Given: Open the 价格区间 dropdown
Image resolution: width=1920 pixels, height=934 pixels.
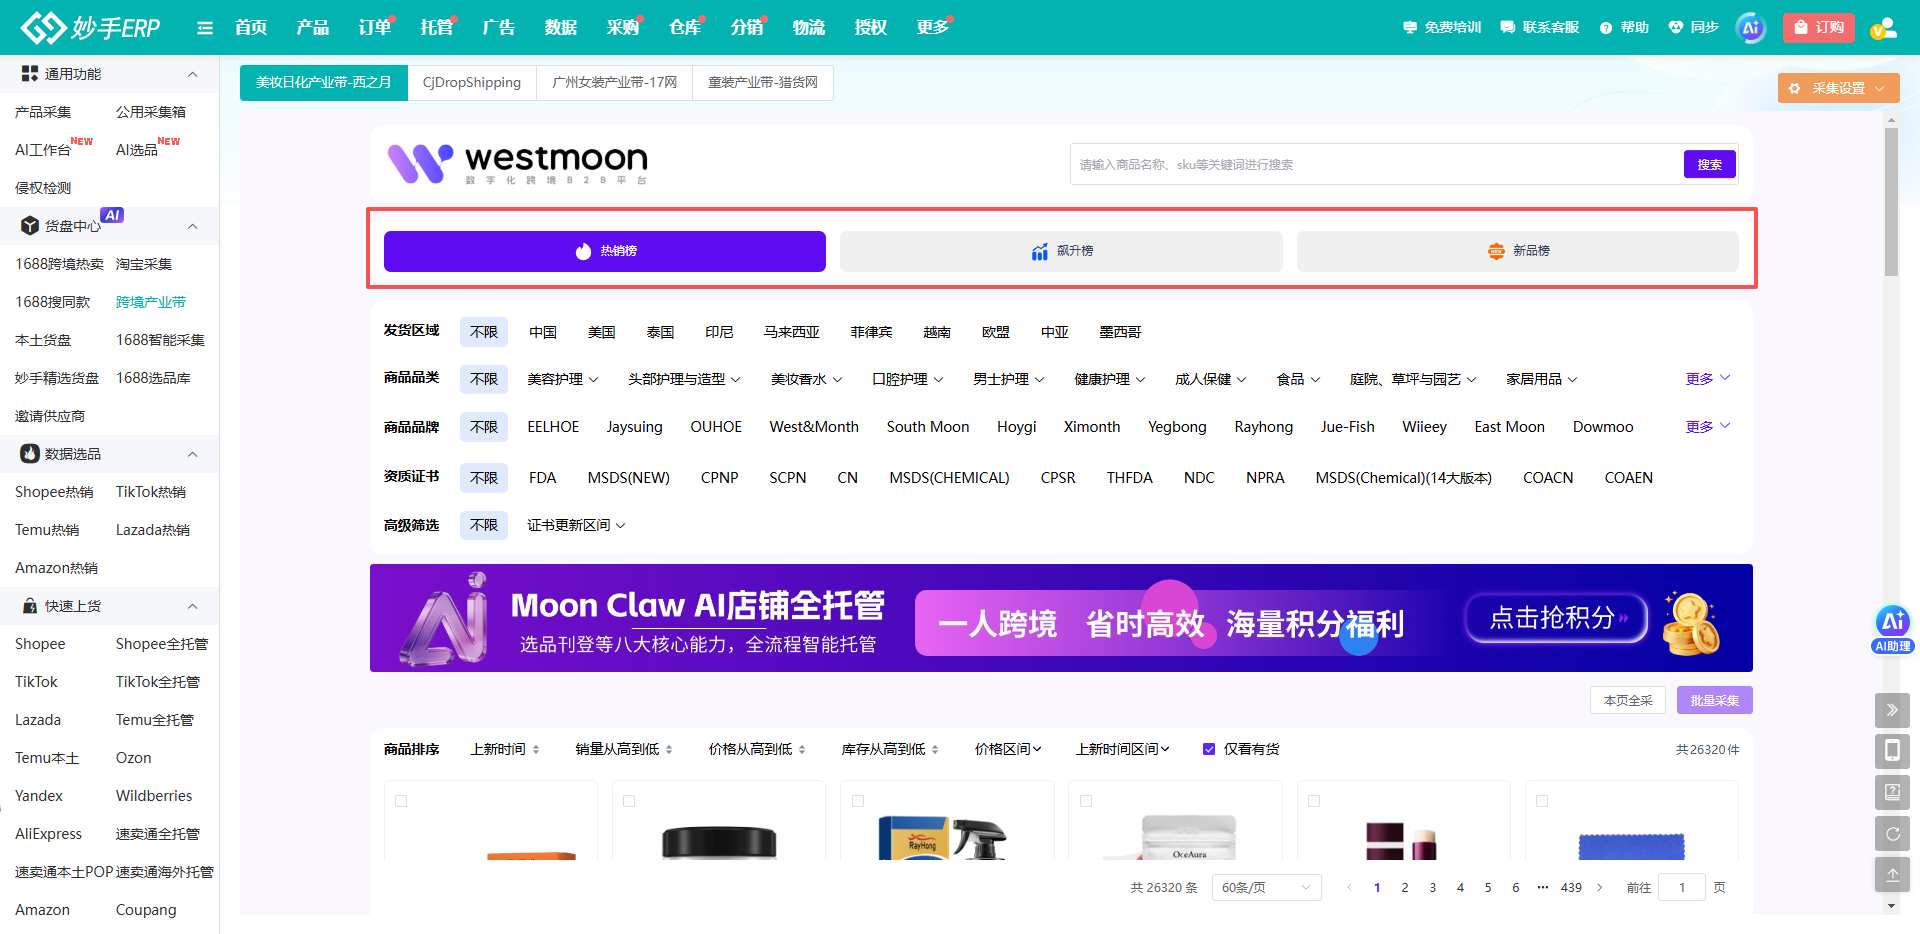Looking at the screenshot, I should (x=1008, y=749).
